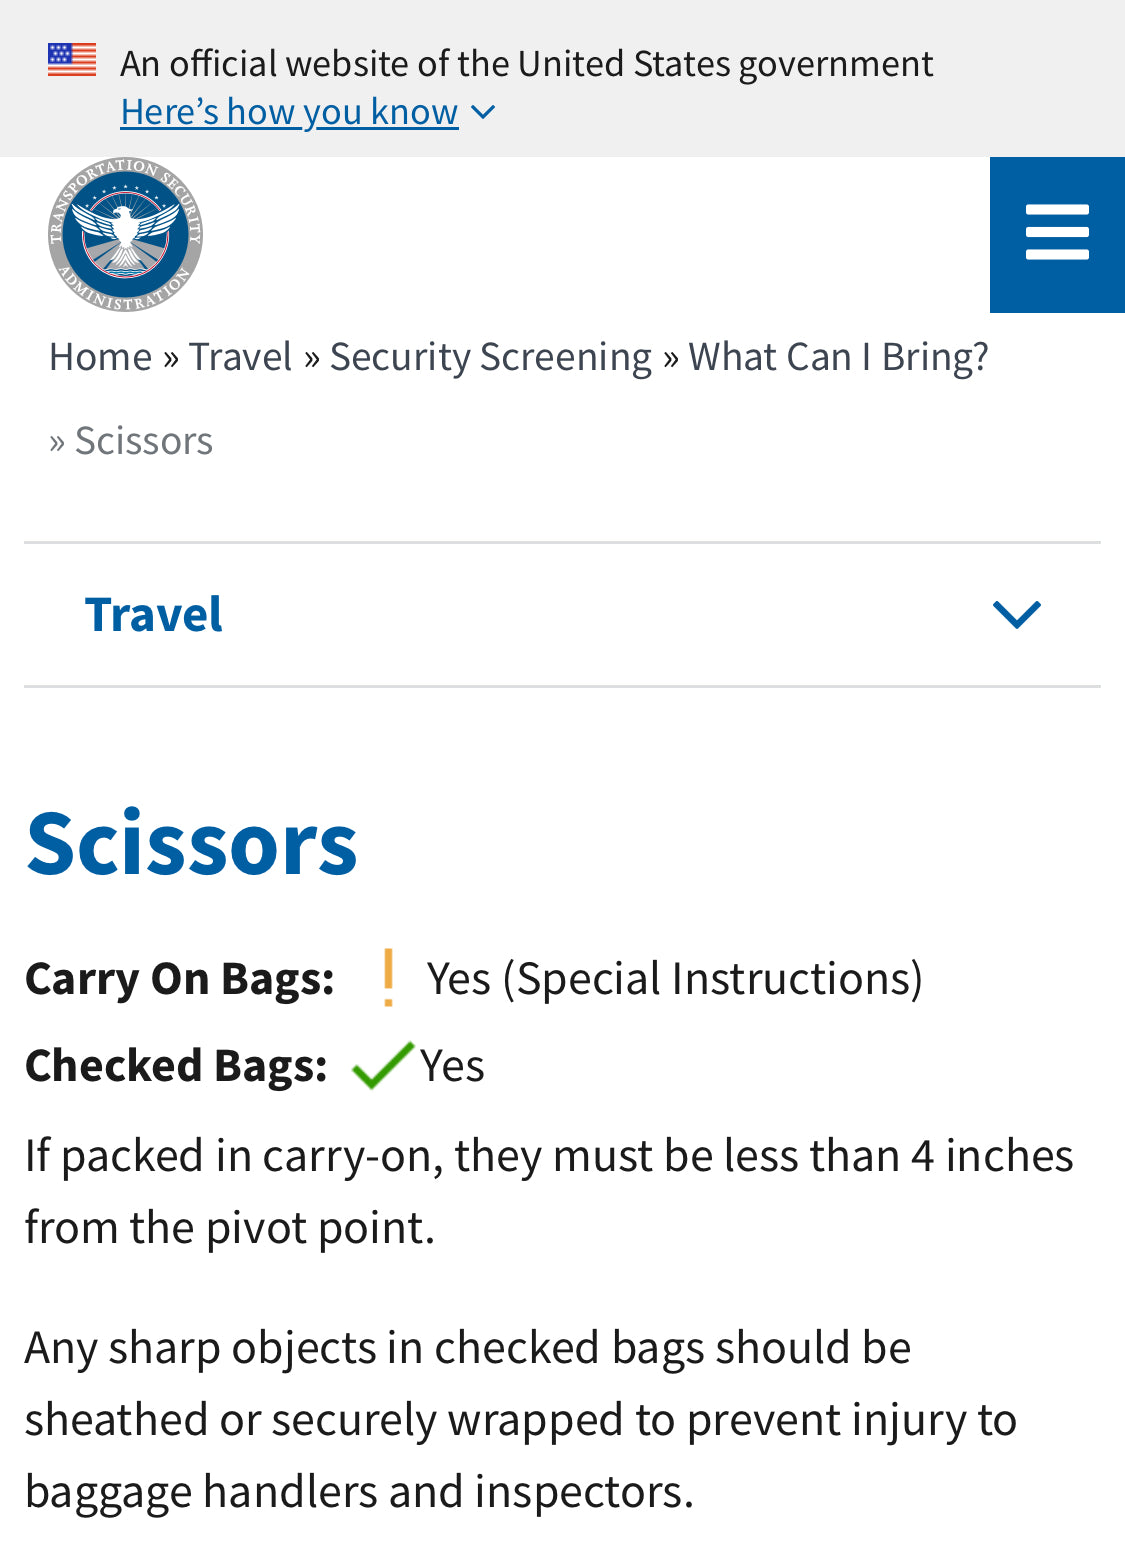Go to Home in the breadcrumb
Image resolution: width=1125 pixels, height=1565 pixels.
[x=100, y=357]
